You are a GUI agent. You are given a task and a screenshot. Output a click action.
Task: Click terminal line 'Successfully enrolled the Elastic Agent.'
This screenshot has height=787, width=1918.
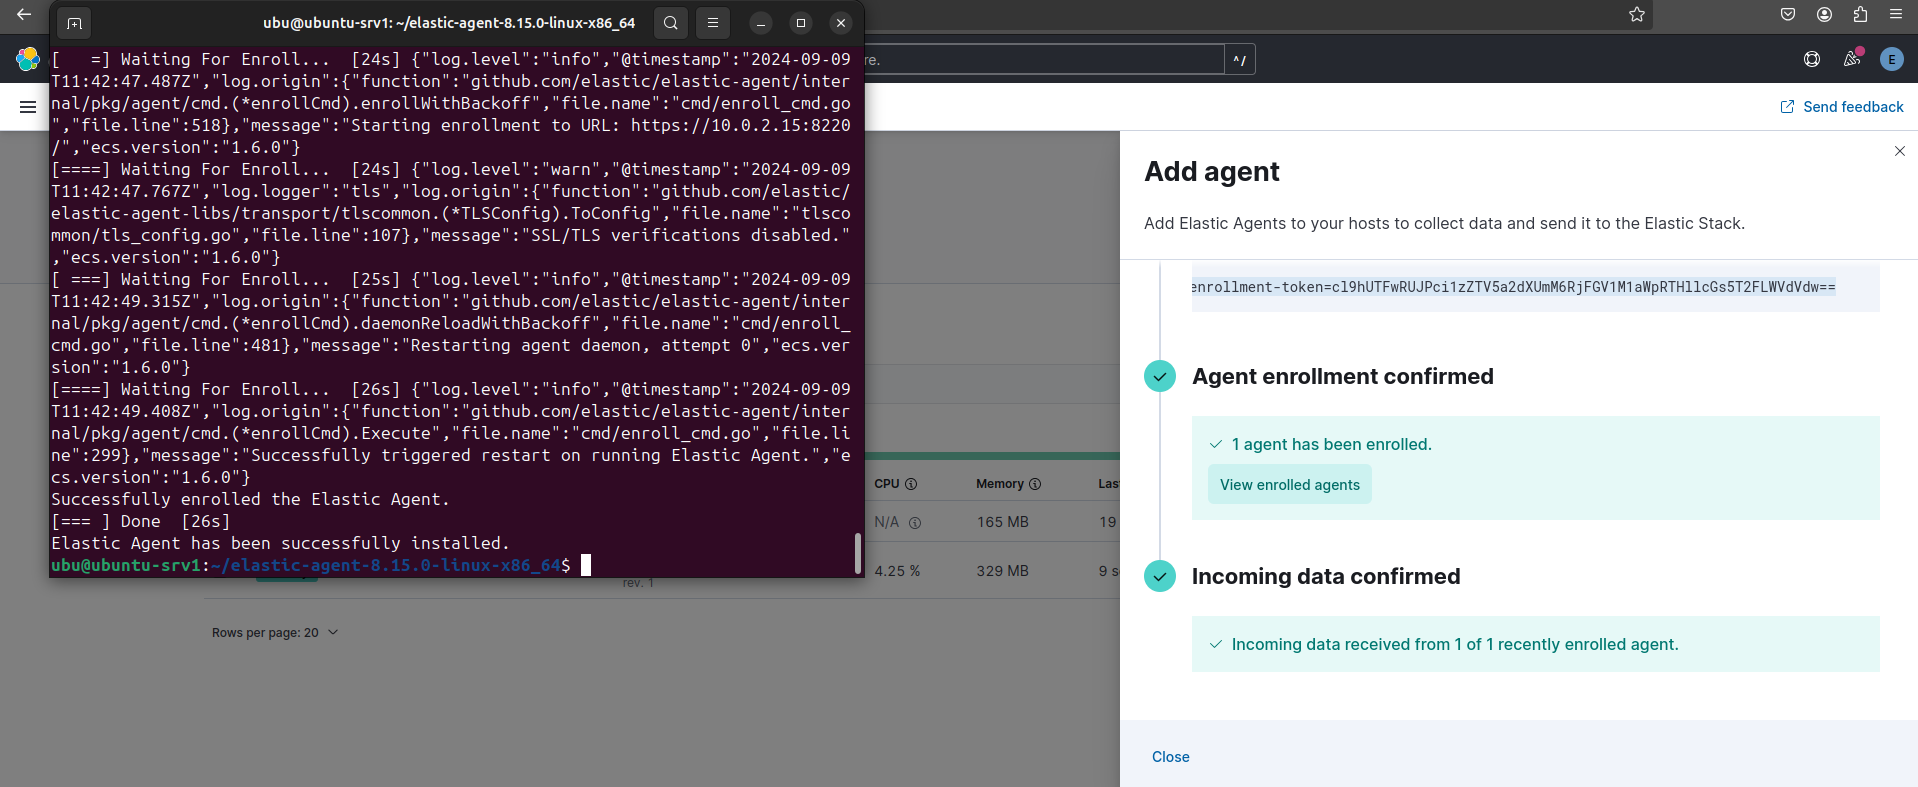click(x=250, y=499)
